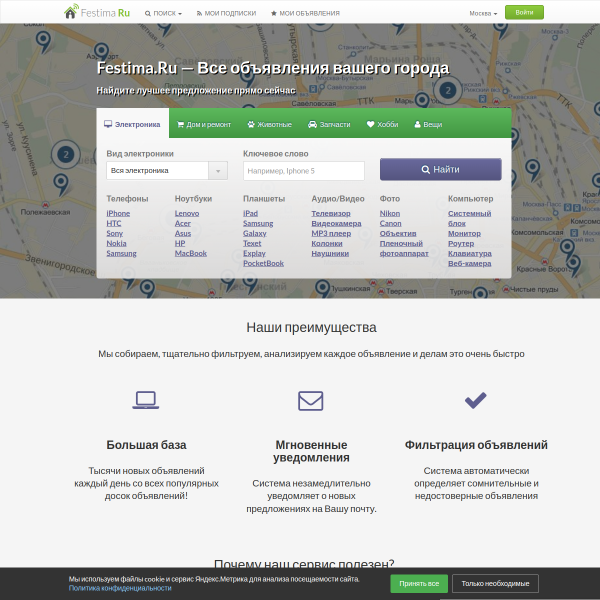Switch to the Животные tab
The height and width of the screenshot is (600, 600).
click(x=270, y=124)
